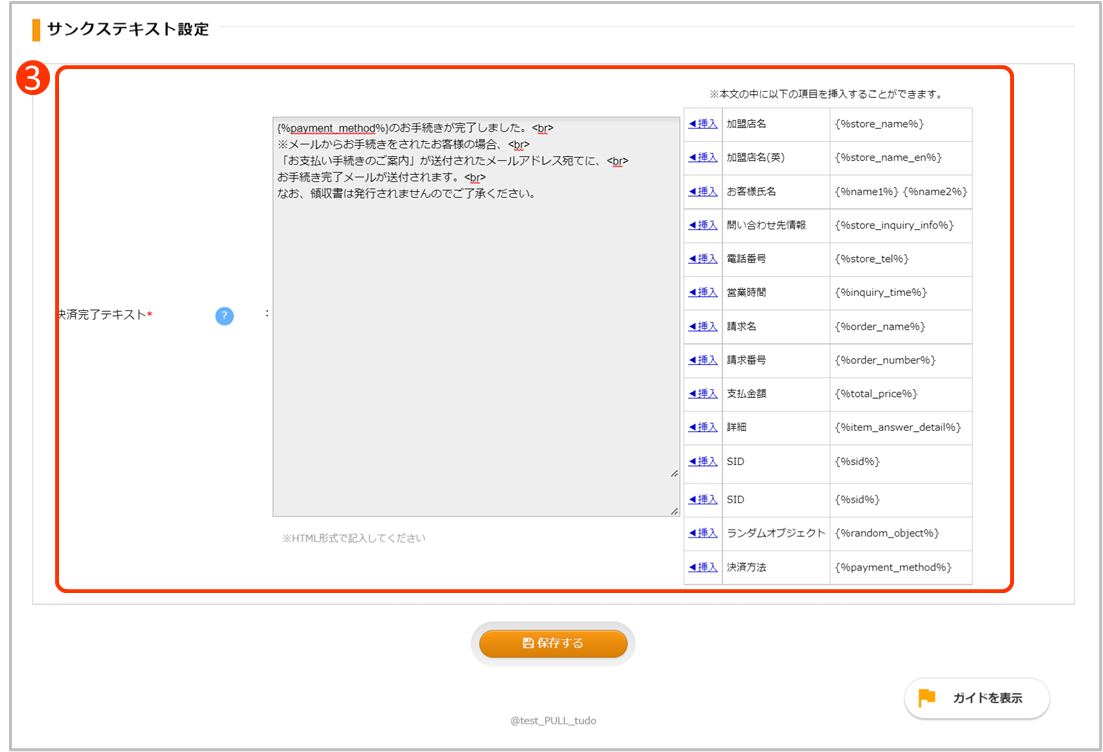Open the ガイドを表示 guide button

[977, 698]
